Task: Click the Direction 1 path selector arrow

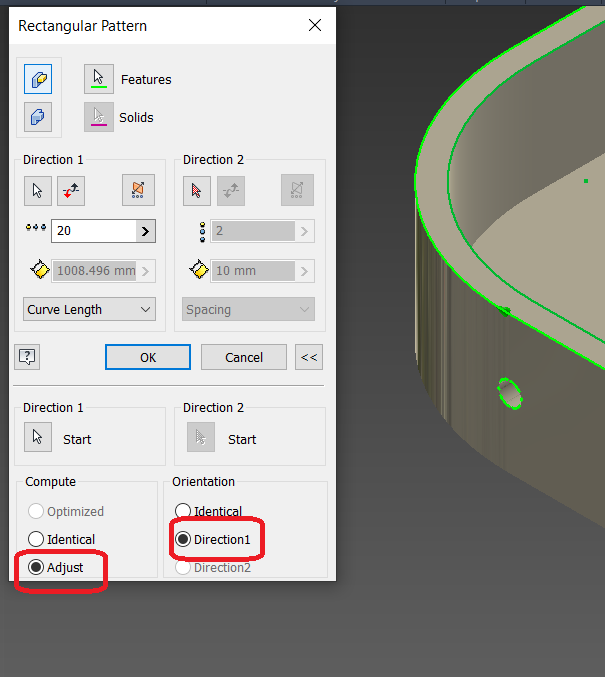Action: tap(38, 190)
